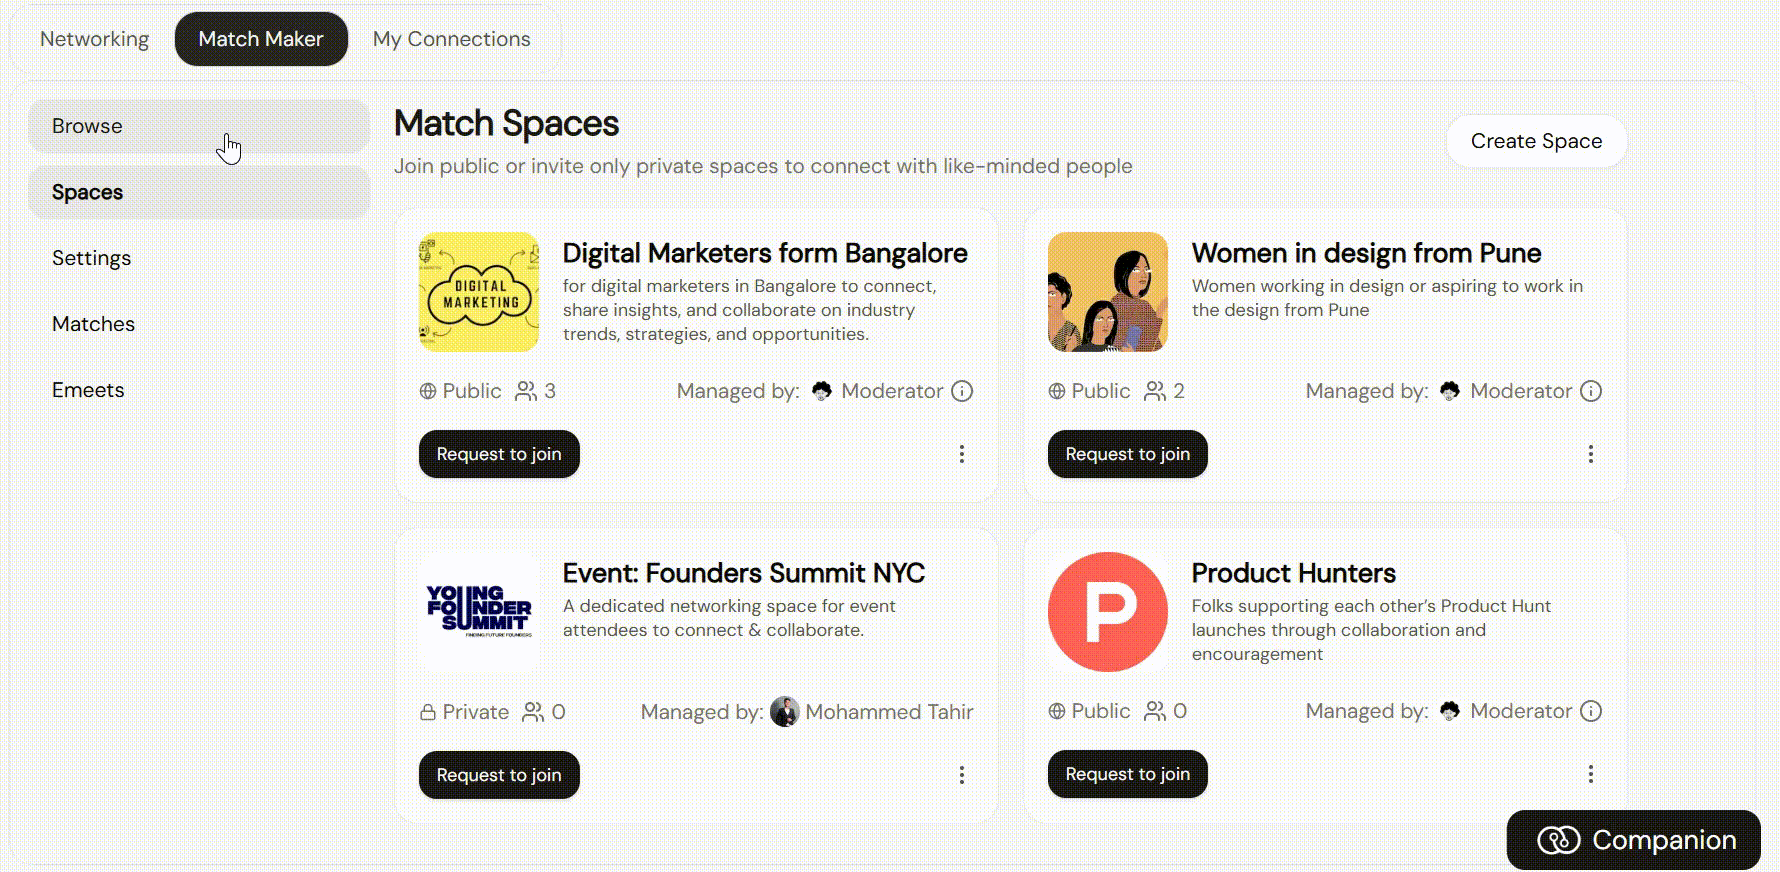Image resolution: width=1780 pixels, height=872 pixels.
Task: Click the Create Space button
Action: click(1536, 141)
